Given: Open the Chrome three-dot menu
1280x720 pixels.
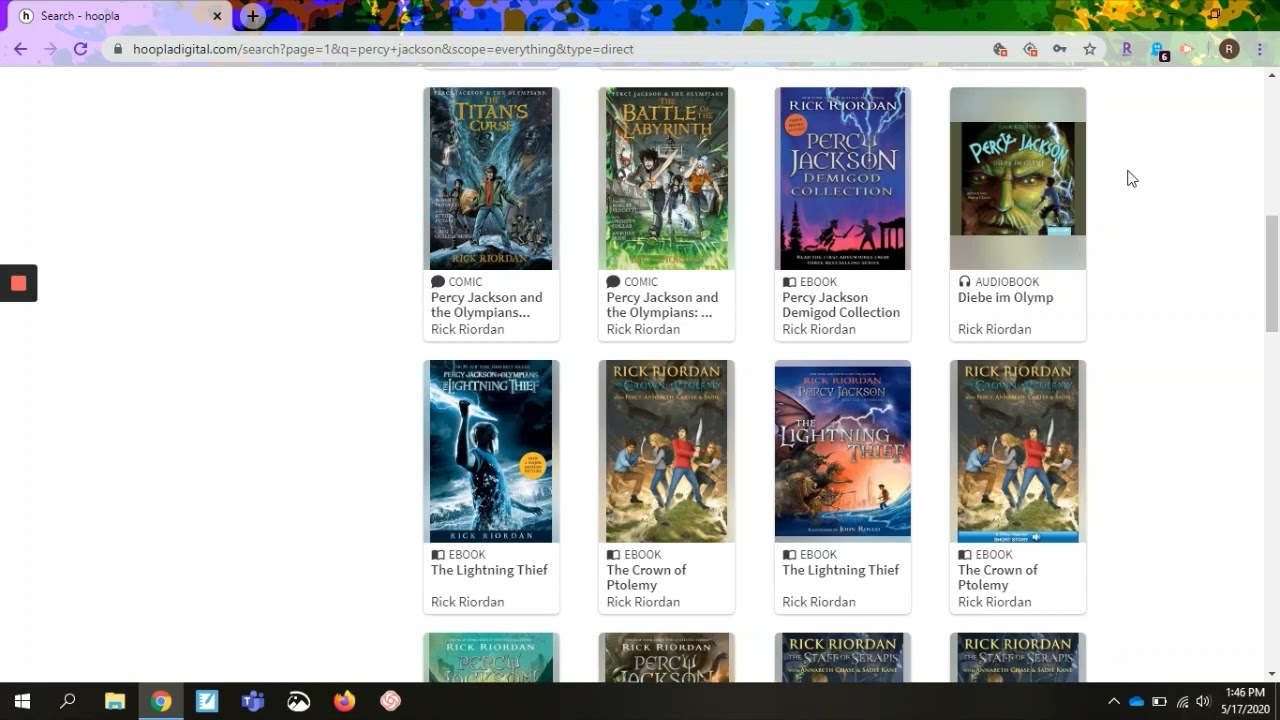Looking at the screenshot, I should [x=1260, y=49].
